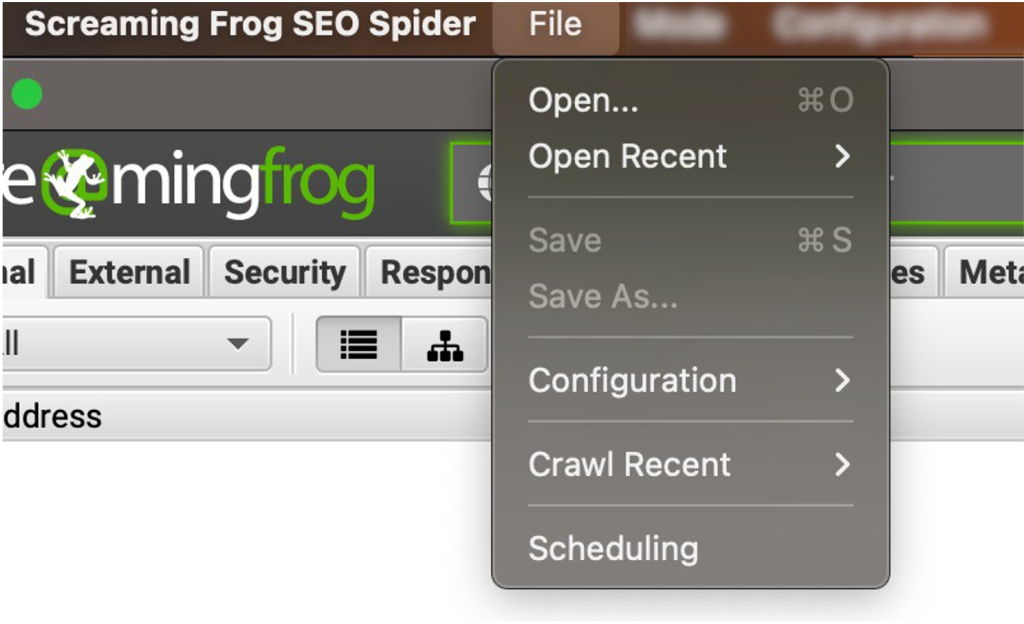This screenshot has width=1024, height=624.
Task: Click the Screaming Frog logo
Action: pos(188,184)
